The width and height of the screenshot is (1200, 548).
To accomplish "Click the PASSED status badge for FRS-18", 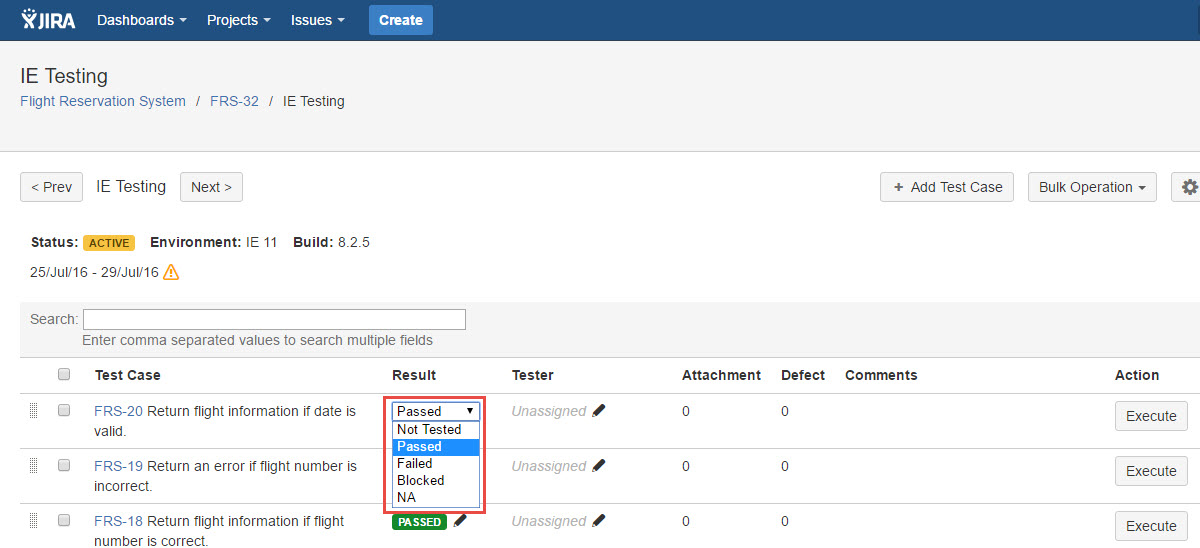I will coord(419,522).
